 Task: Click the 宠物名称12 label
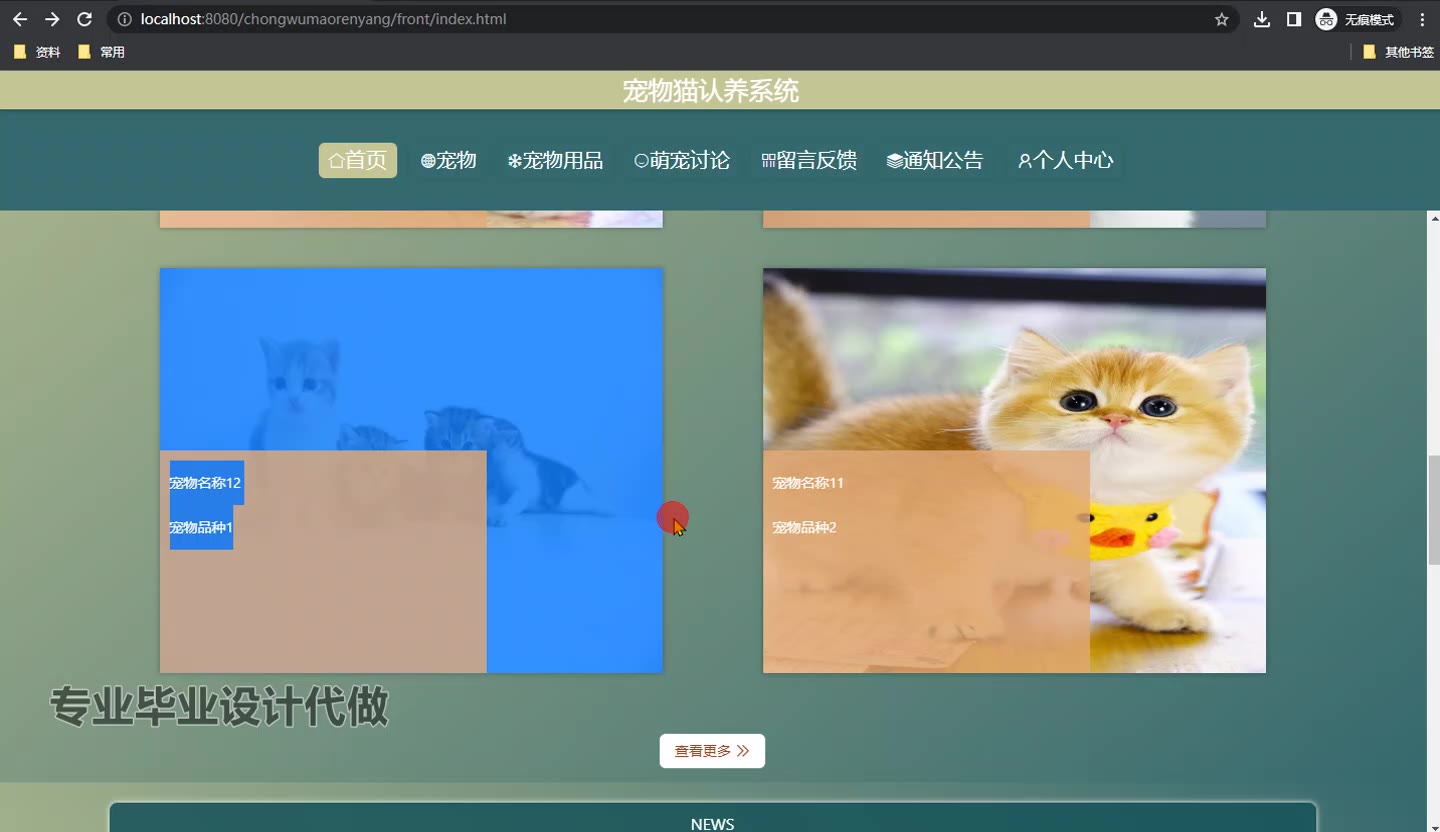pos(205,483)
